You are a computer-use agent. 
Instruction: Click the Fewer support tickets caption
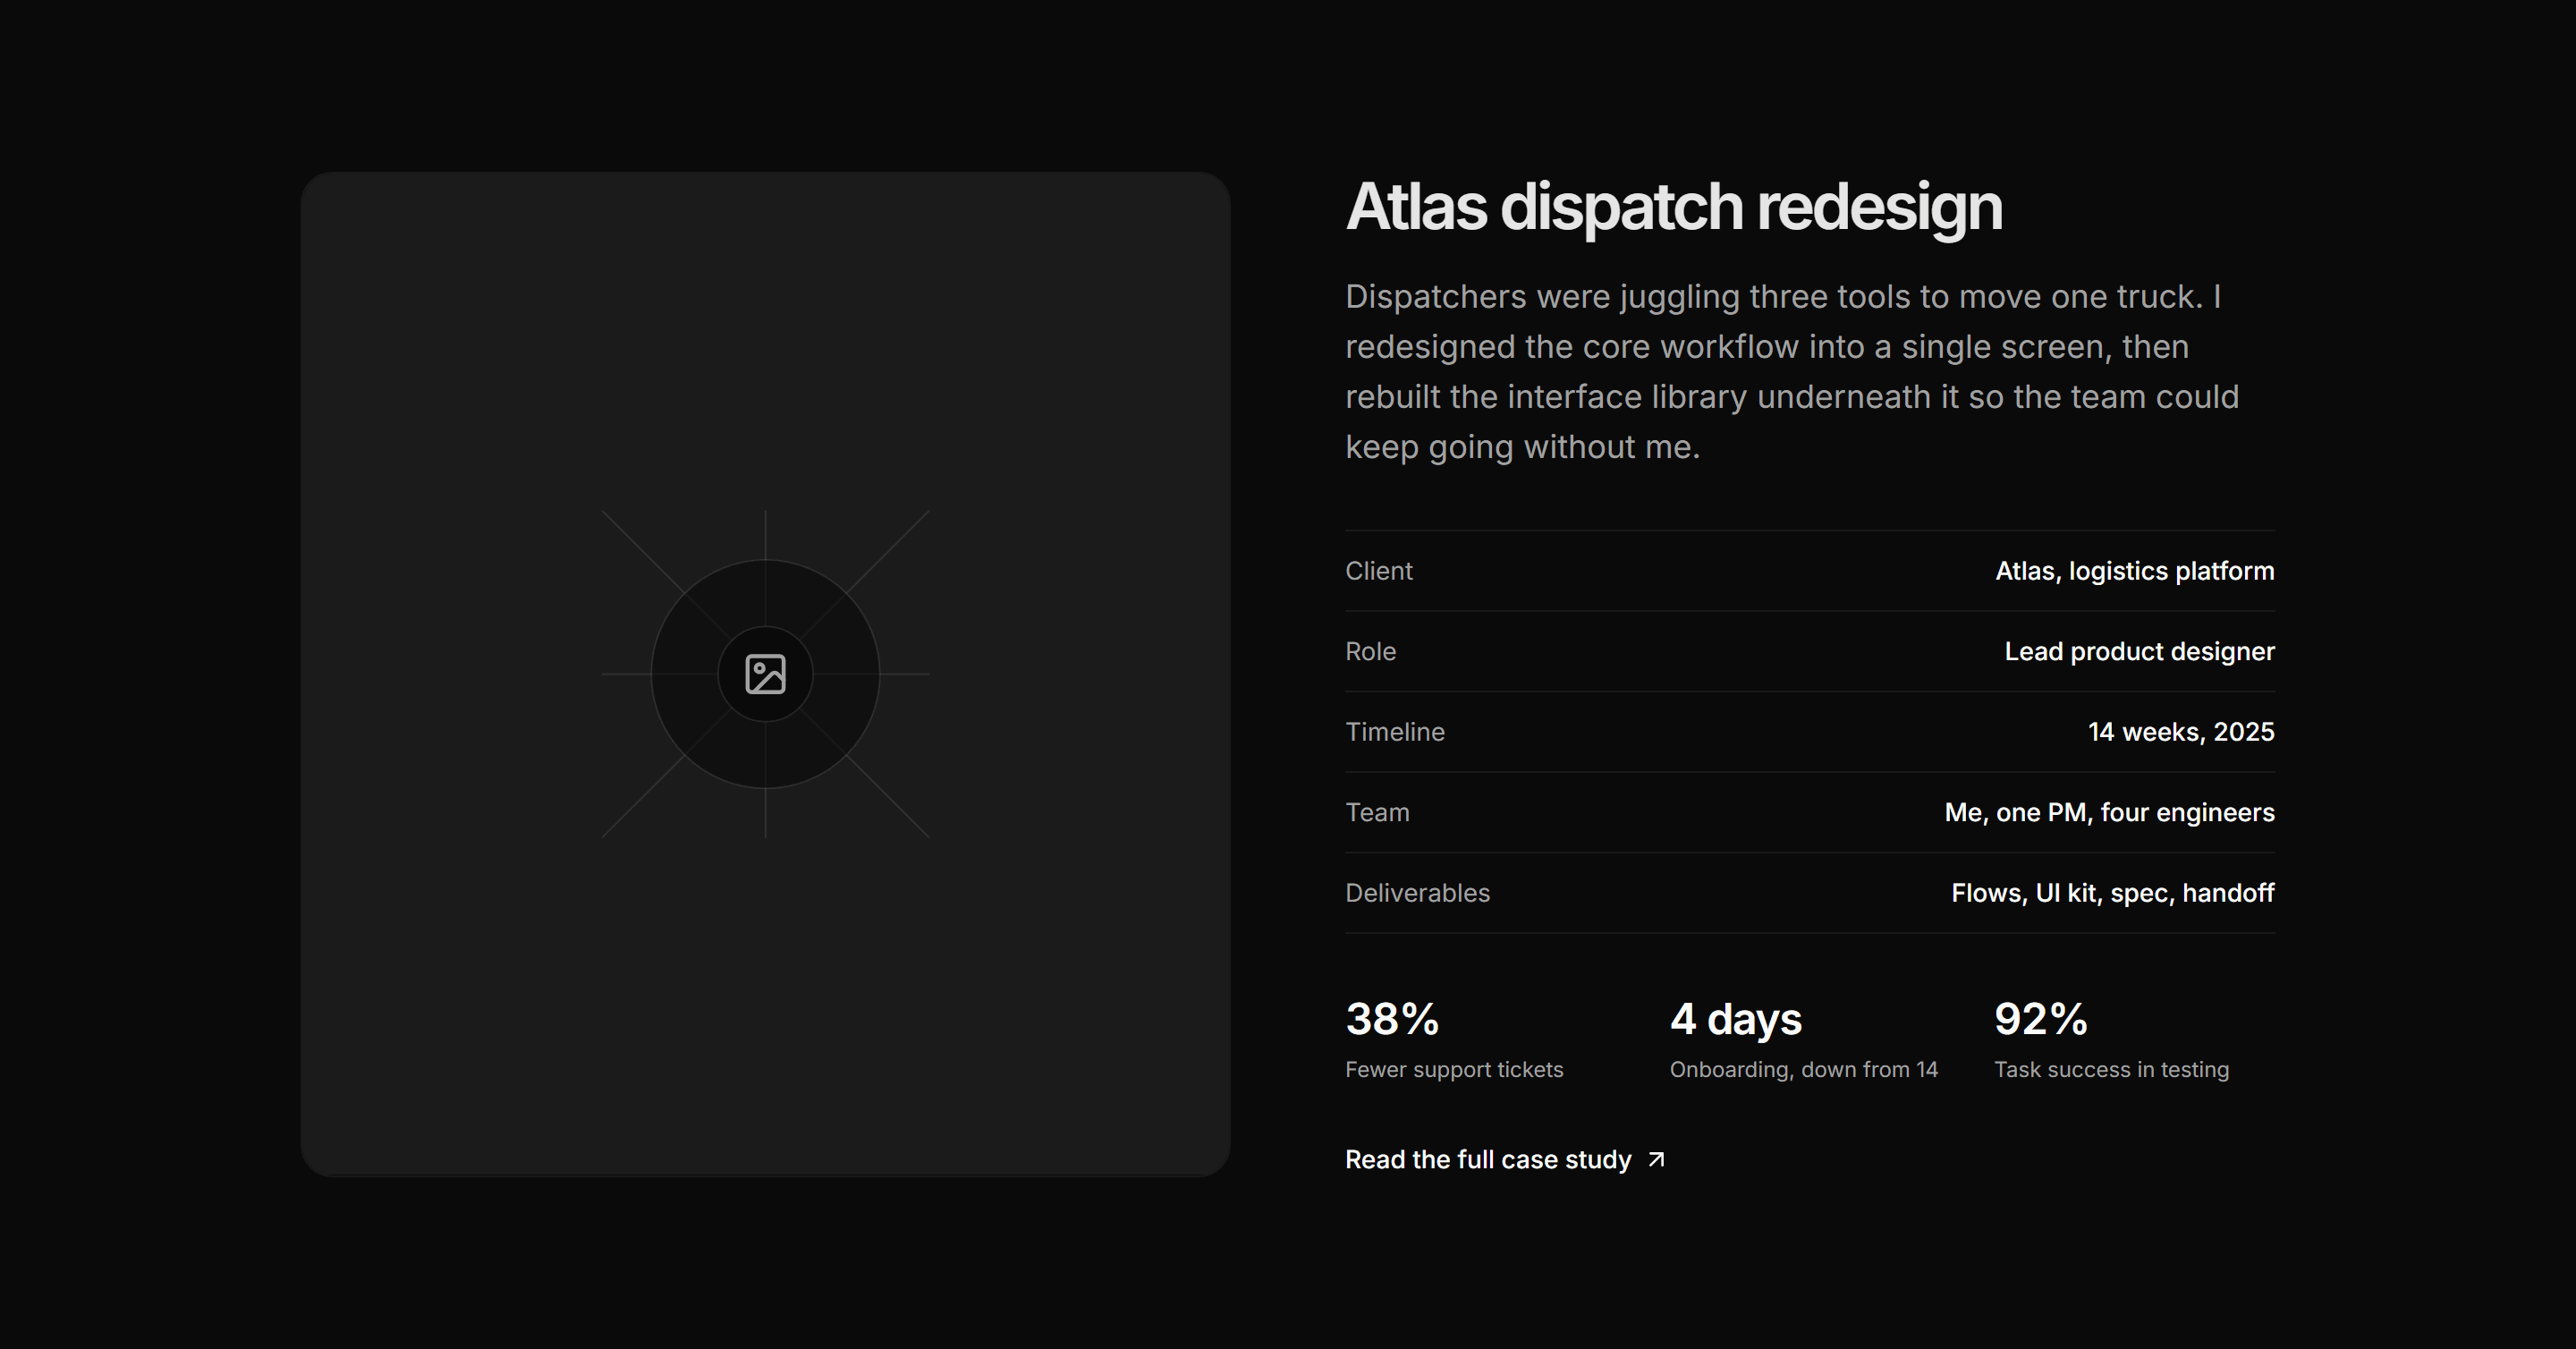[1454, 1070]
